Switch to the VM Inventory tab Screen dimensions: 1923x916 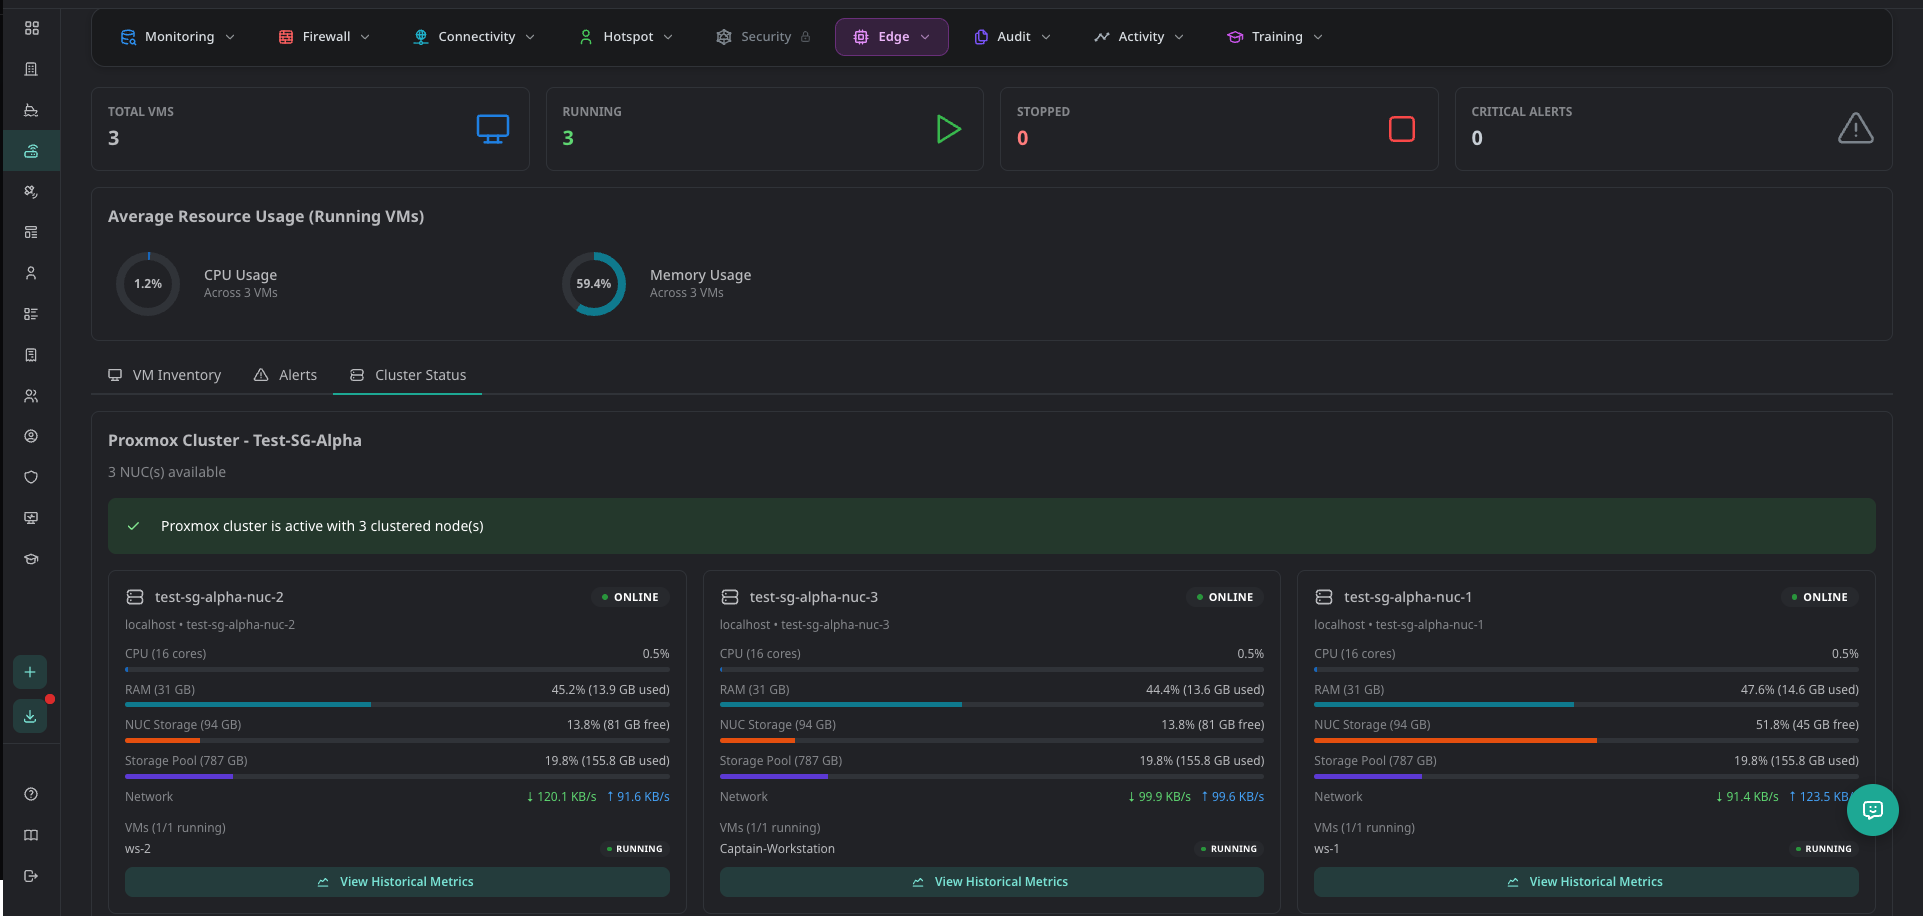tap(165, 375)
